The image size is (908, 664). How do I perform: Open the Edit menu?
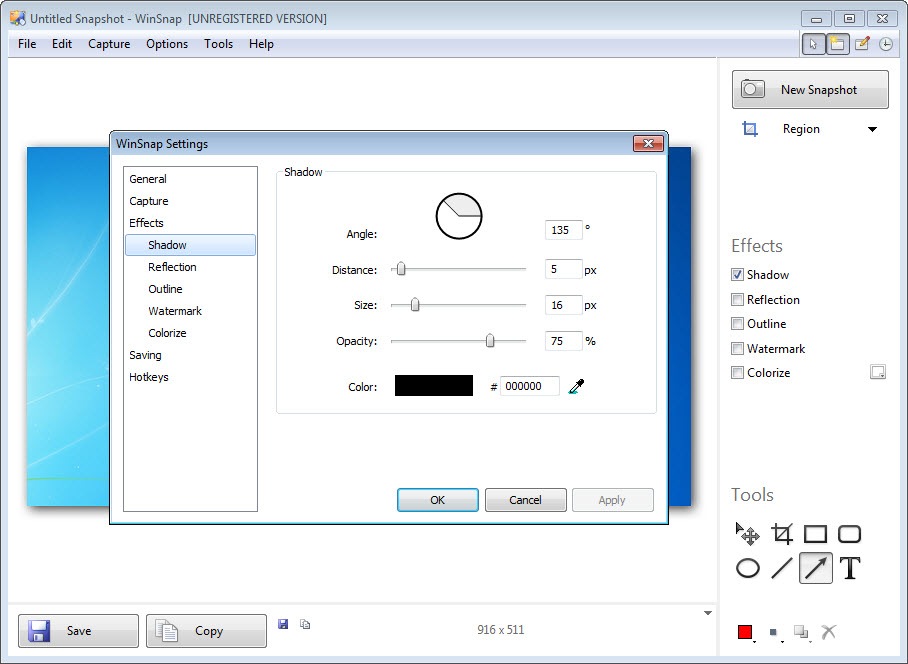[62, 44]
